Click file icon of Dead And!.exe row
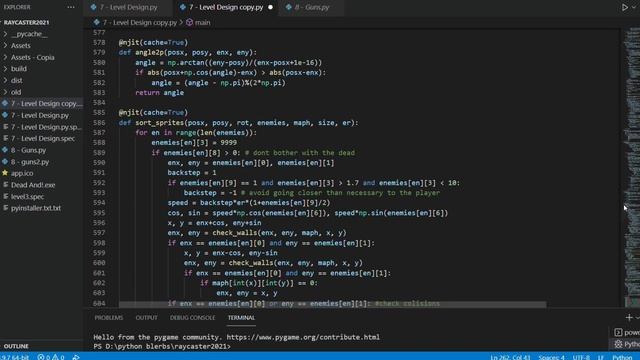This screenshot has width=640, height=360. click(5, 184)
